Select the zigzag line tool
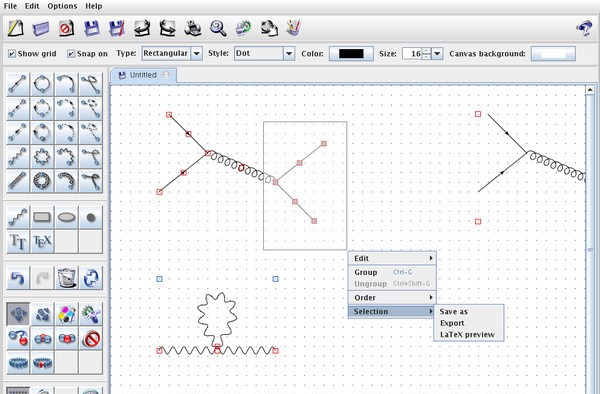 click(x=18, y=217)
